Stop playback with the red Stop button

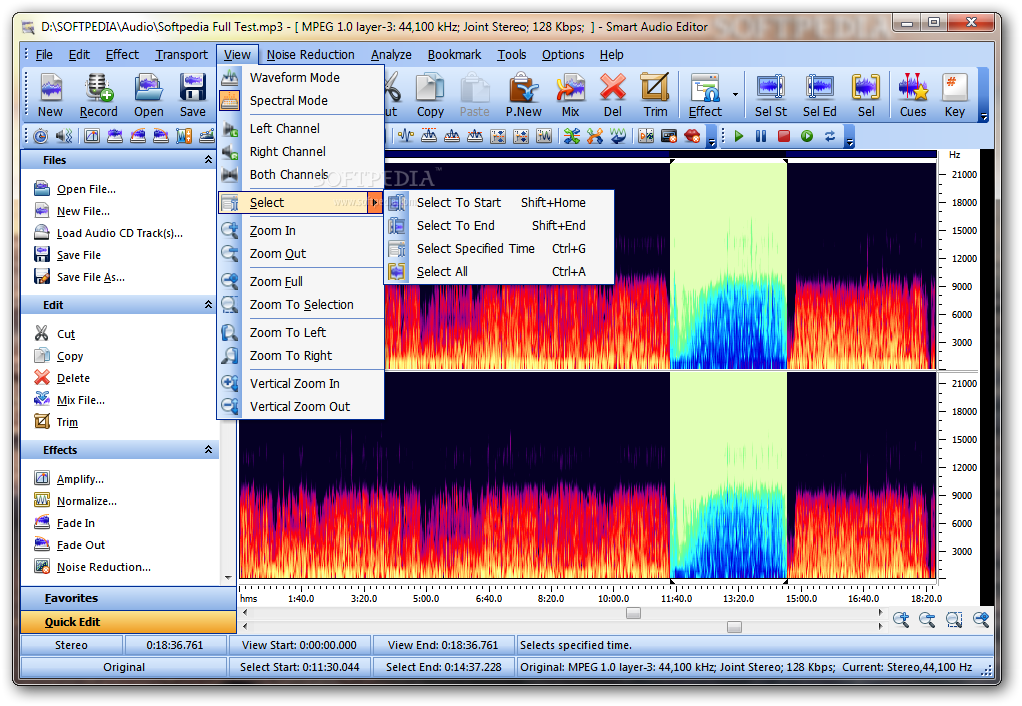(x=783, y=136)
